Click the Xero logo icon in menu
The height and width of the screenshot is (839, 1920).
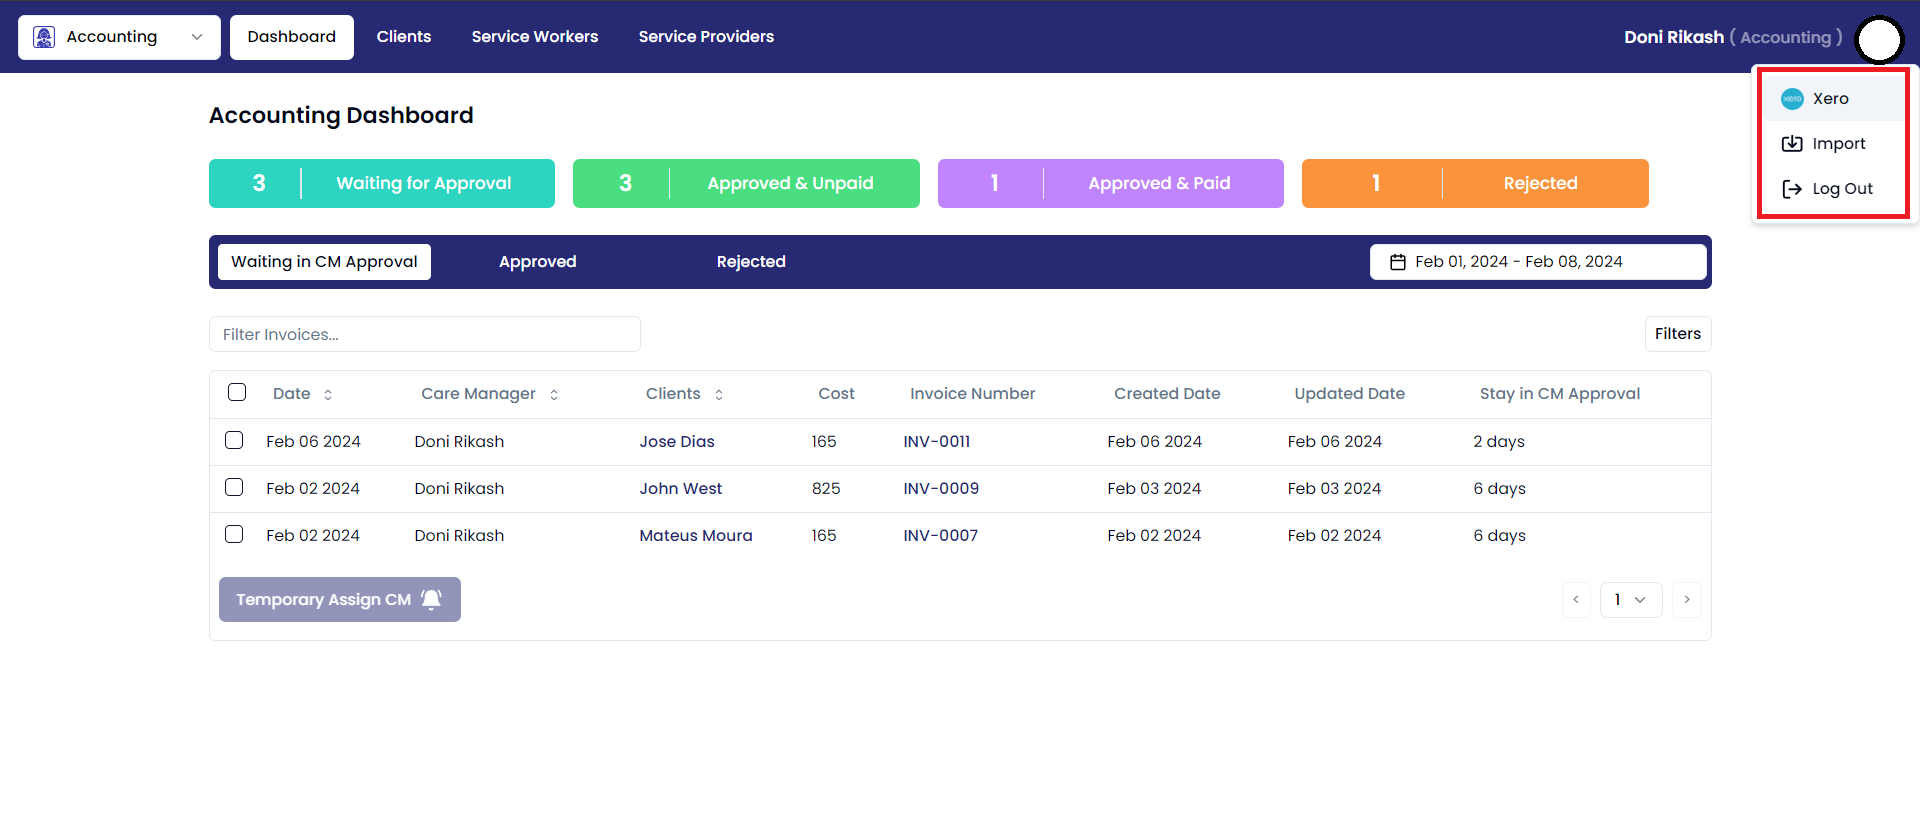(1792, 98)
